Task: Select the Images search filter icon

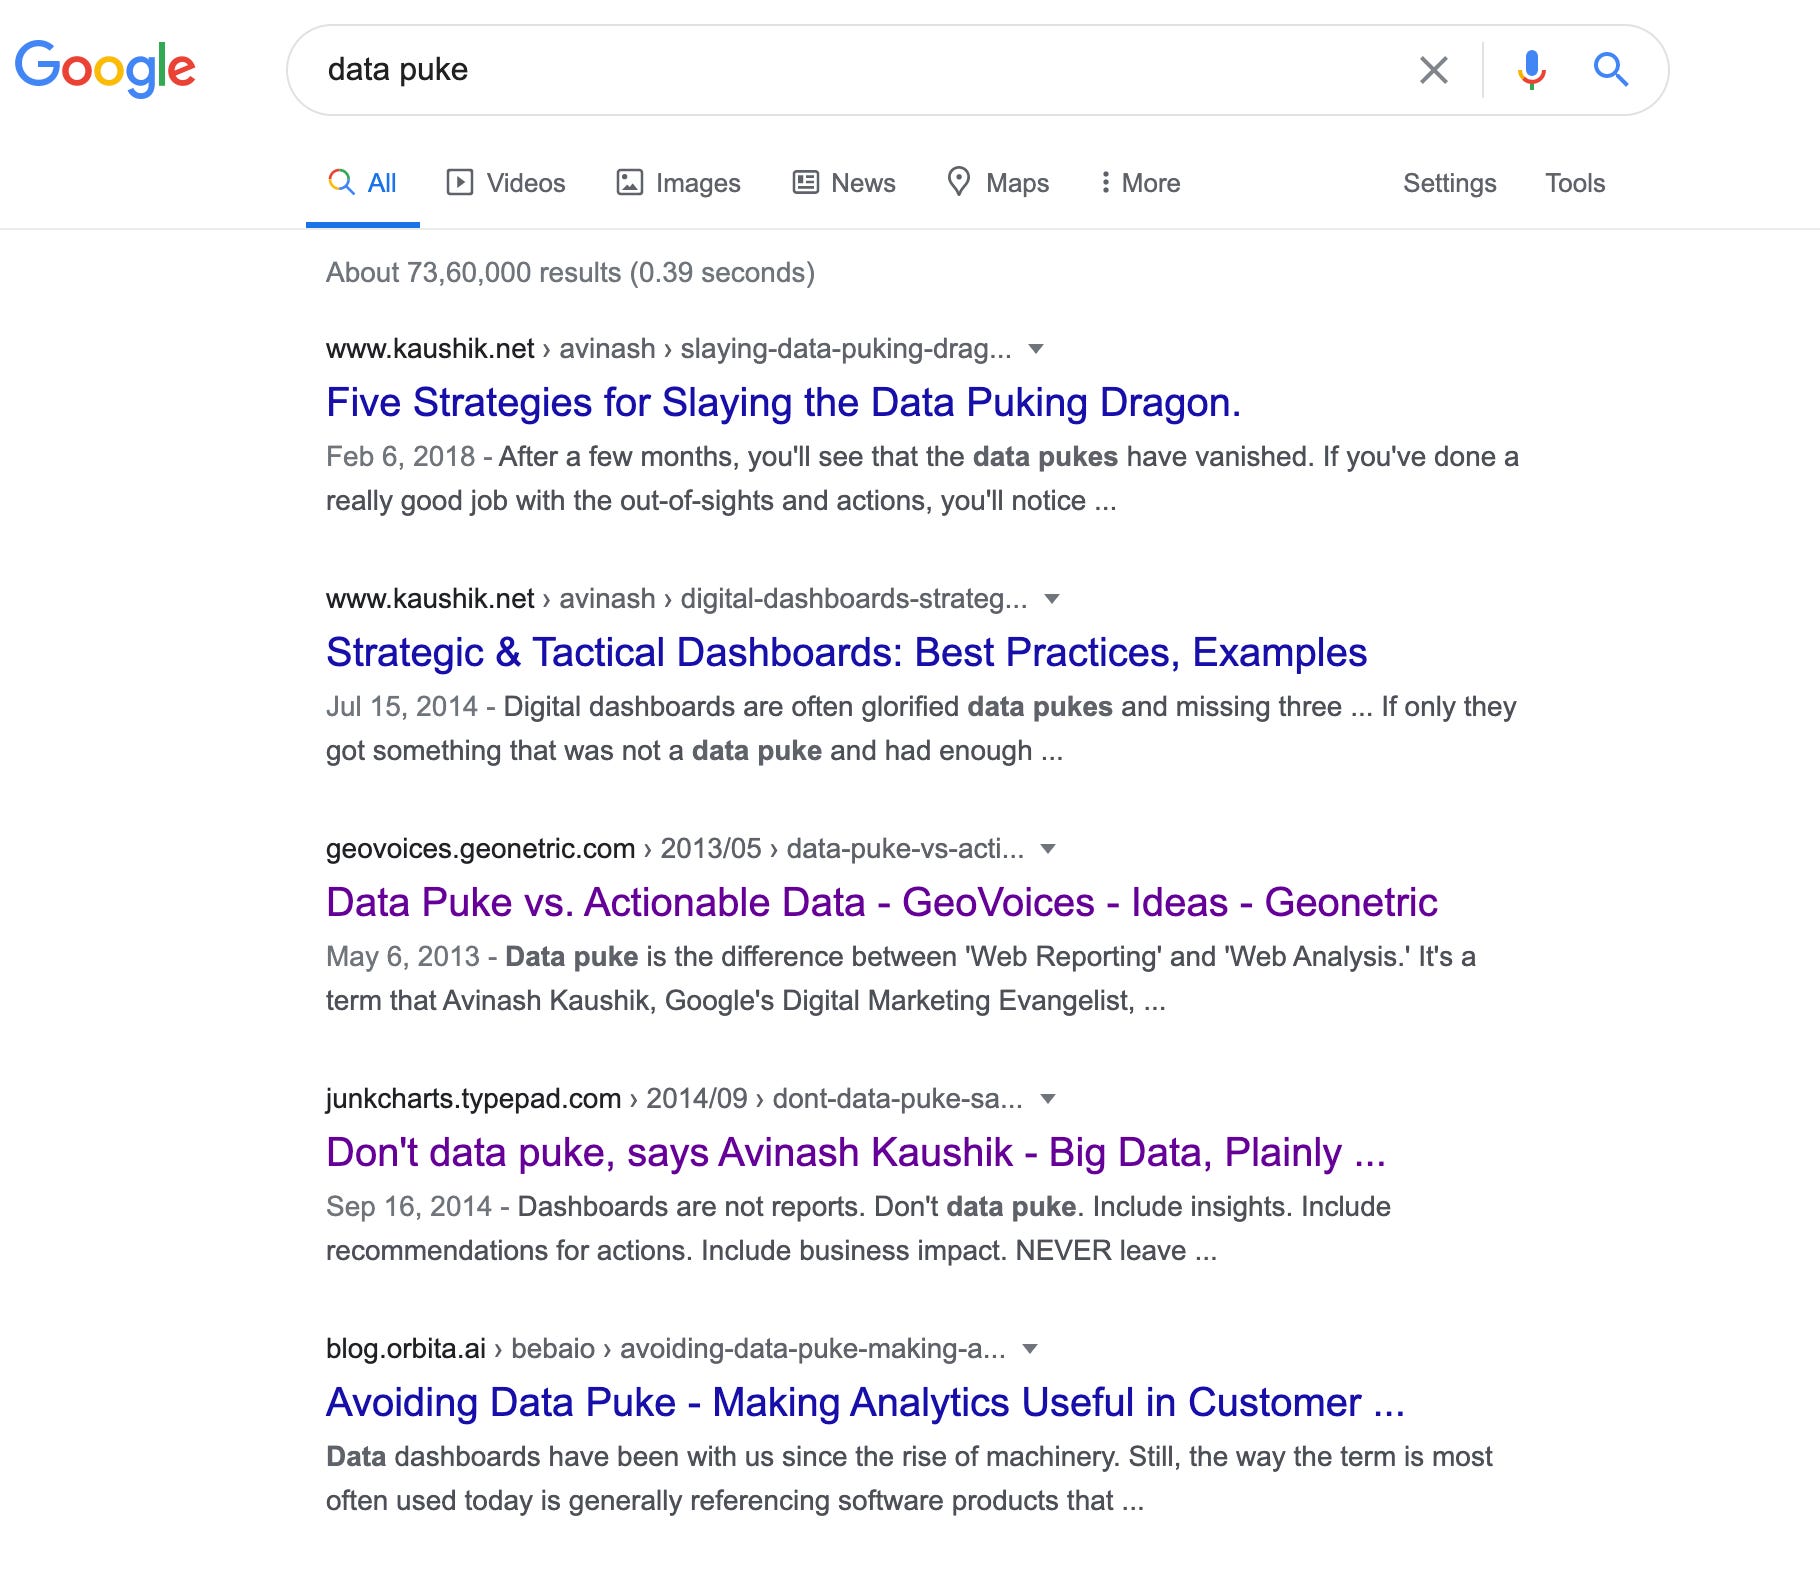Action: click(629, 183)
